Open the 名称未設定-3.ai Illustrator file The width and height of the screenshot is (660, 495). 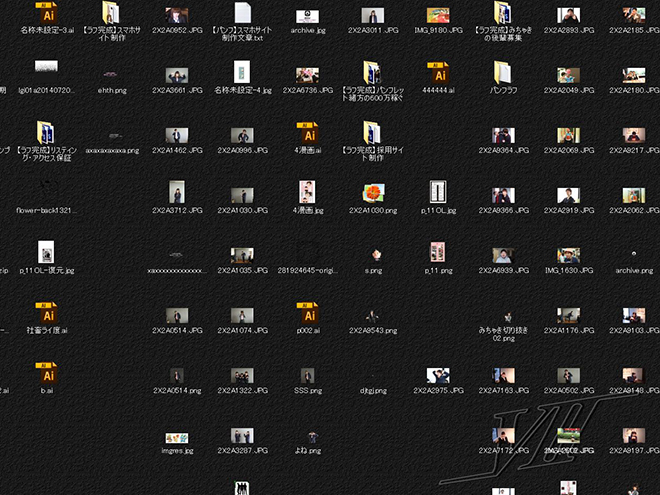[x=47, y=13]
